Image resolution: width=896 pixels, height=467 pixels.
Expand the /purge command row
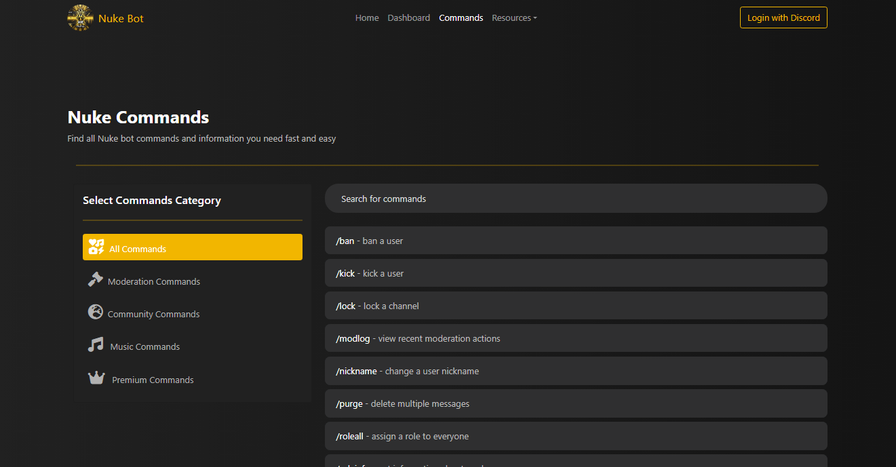(576, 404)
